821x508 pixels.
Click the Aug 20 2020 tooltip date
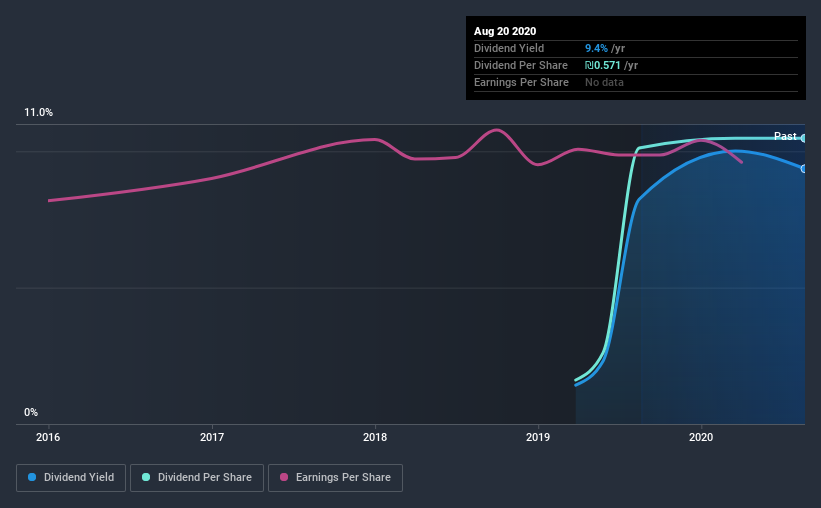point(505,31)
